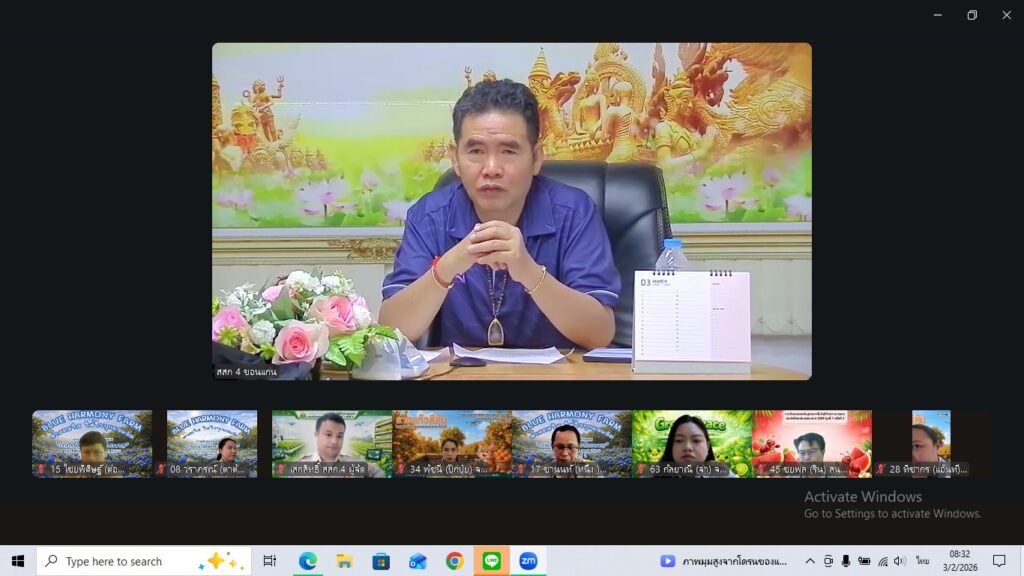Open the LINE app in the taskbar
The height and width of the screenshot is (576, 1024).
click(x=491, y=561)
